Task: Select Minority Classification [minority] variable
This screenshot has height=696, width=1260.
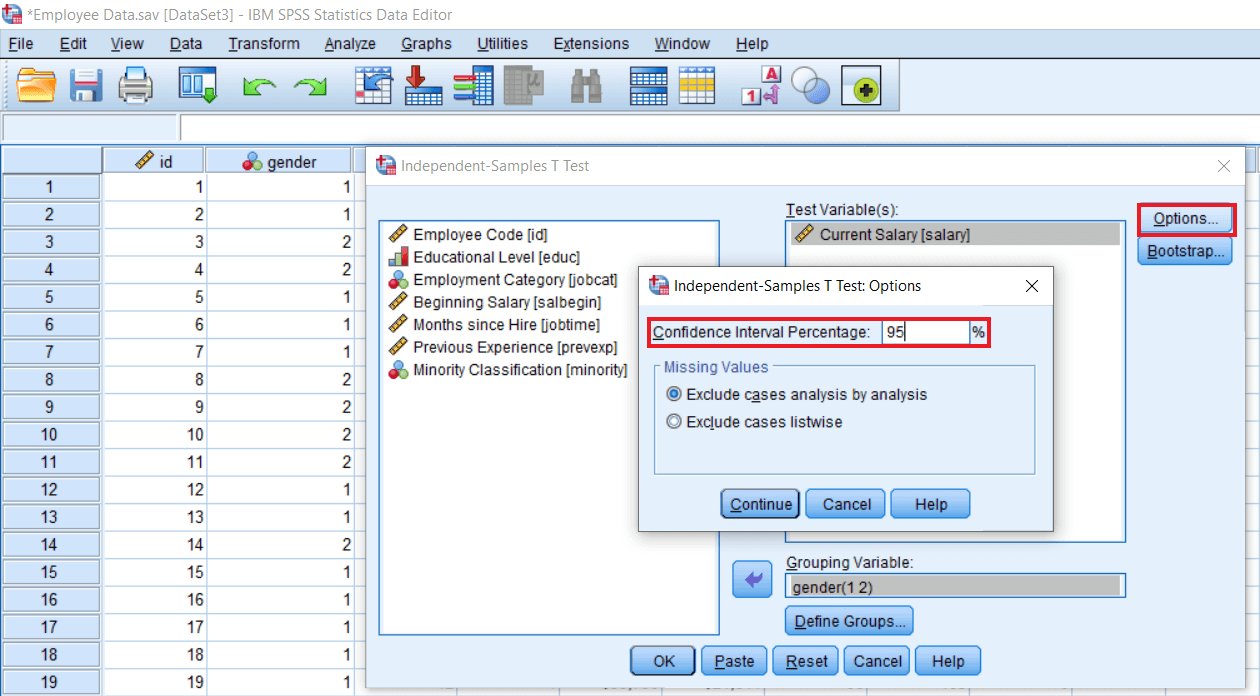Action: pyautogui.click(x=507, y=370)
